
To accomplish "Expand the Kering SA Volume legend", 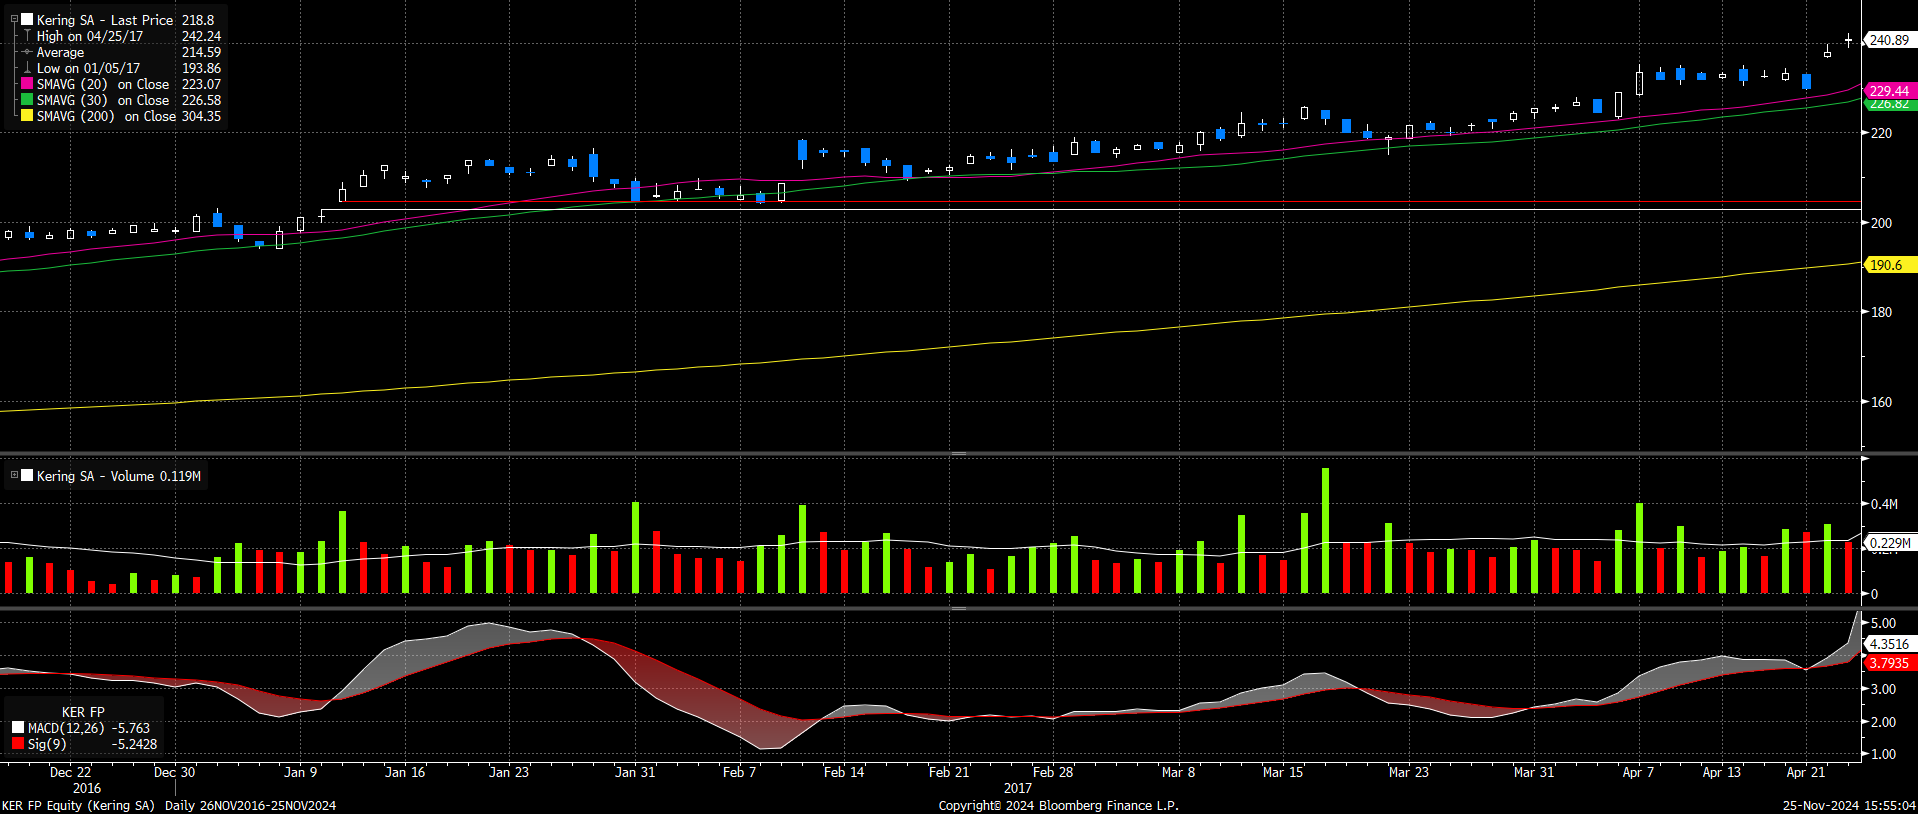I will 14,475.
